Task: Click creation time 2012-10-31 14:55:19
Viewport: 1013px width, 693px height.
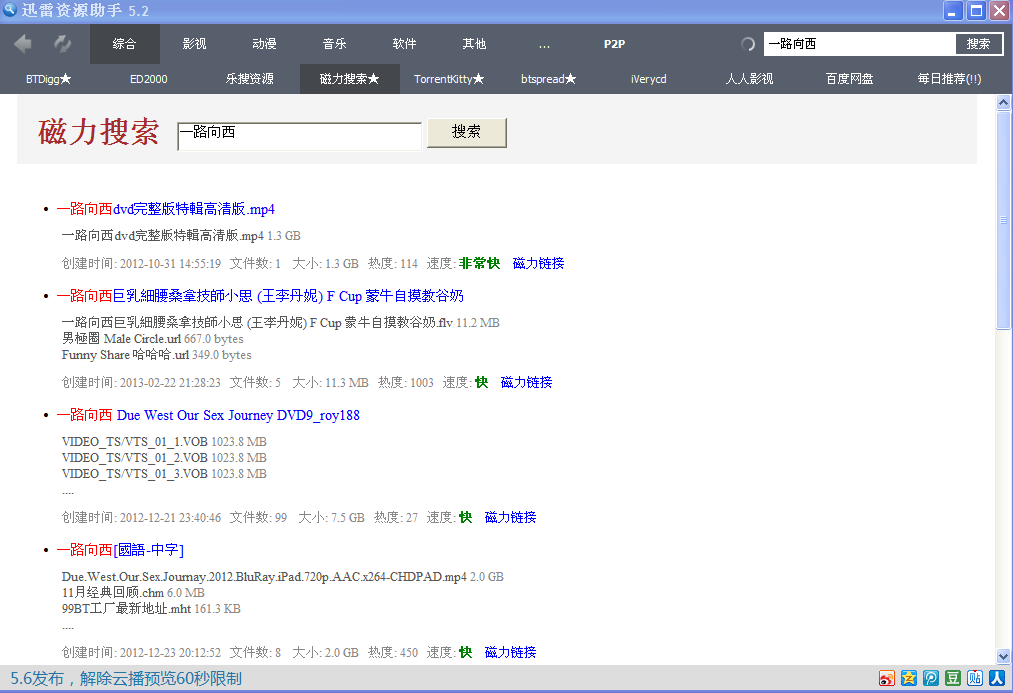Action: pyautogui.click(x=171, y=264)
